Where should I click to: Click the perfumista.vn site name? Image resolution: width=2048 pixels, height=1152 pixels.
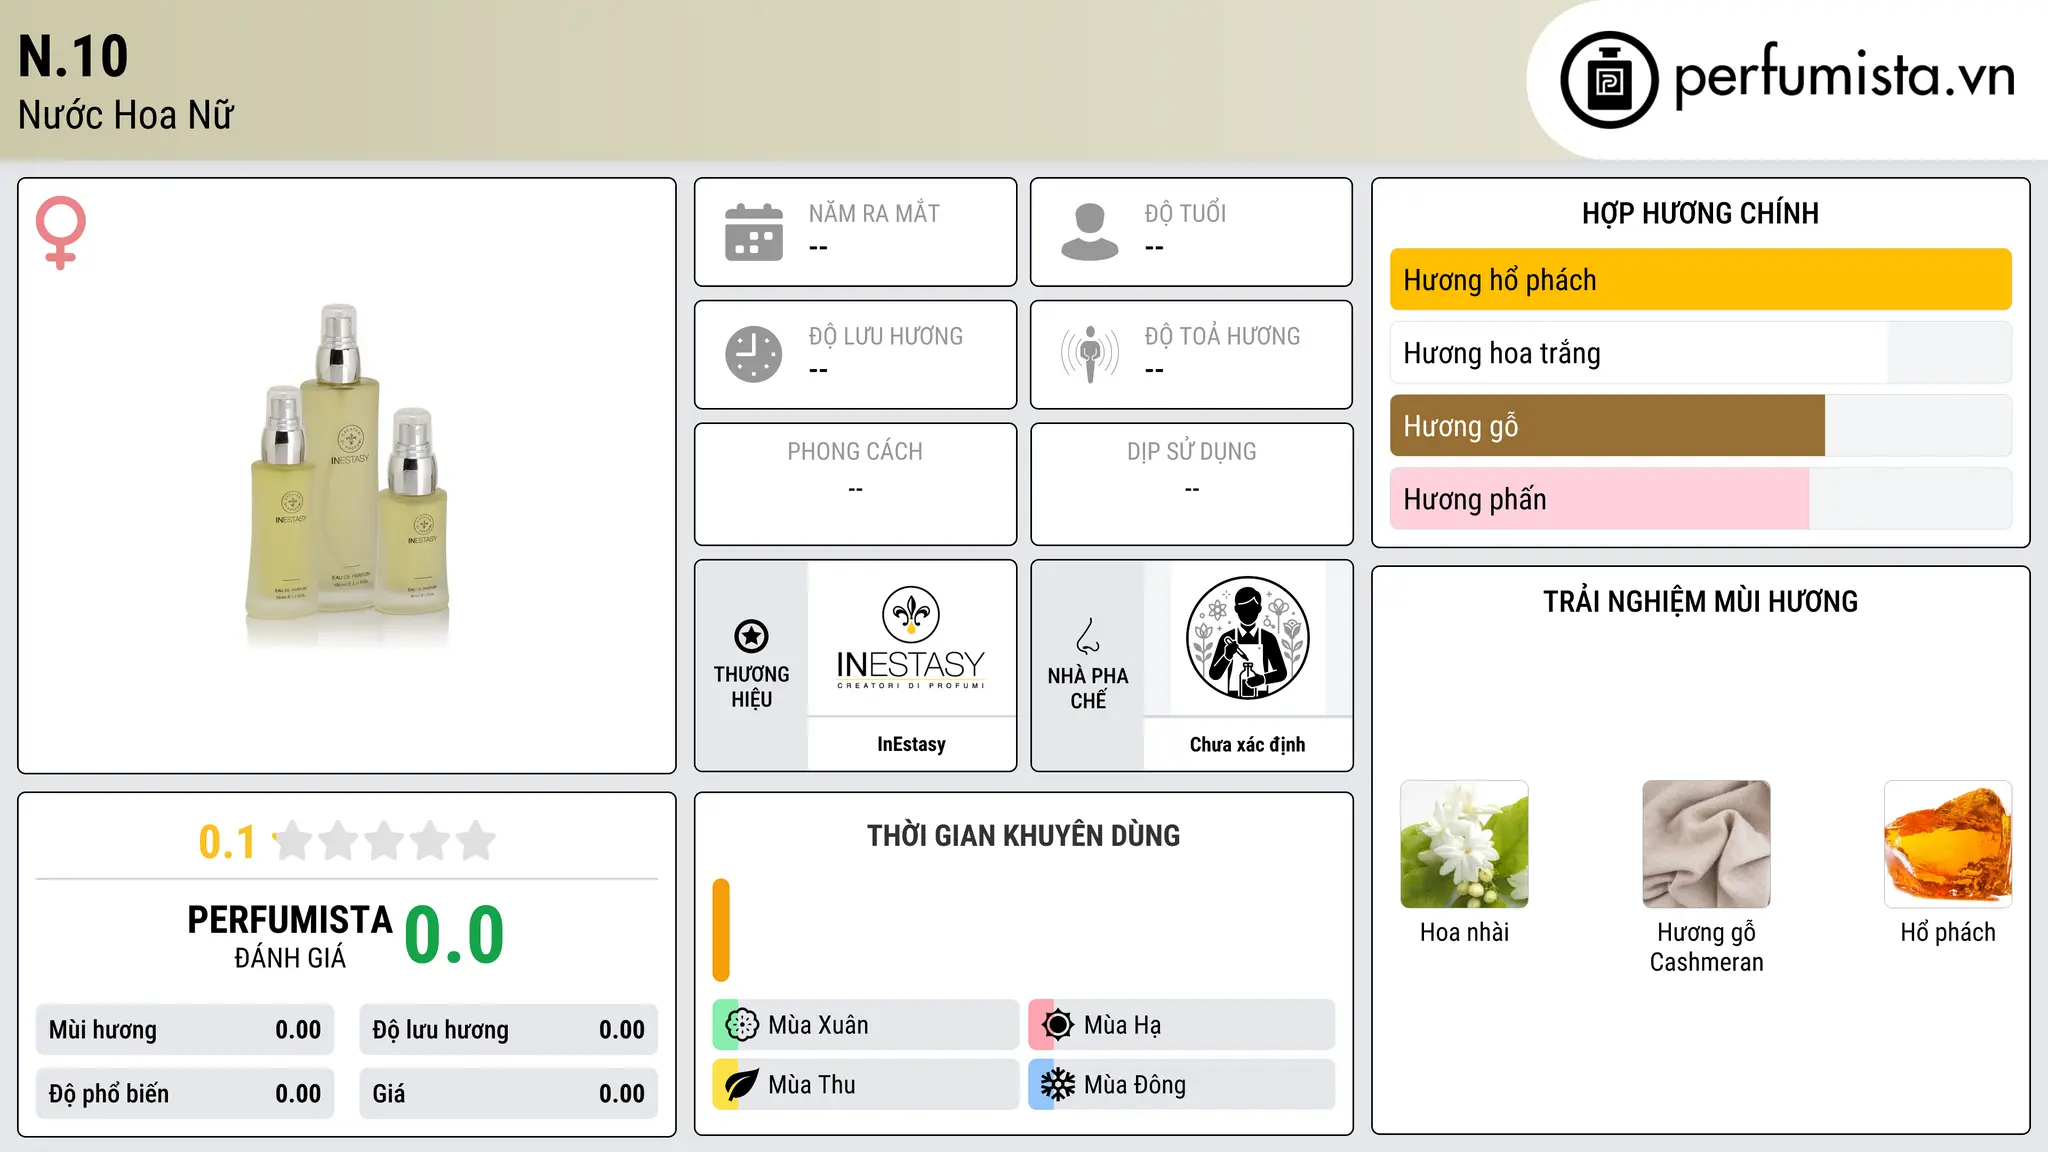click(x=1845, y=76)
